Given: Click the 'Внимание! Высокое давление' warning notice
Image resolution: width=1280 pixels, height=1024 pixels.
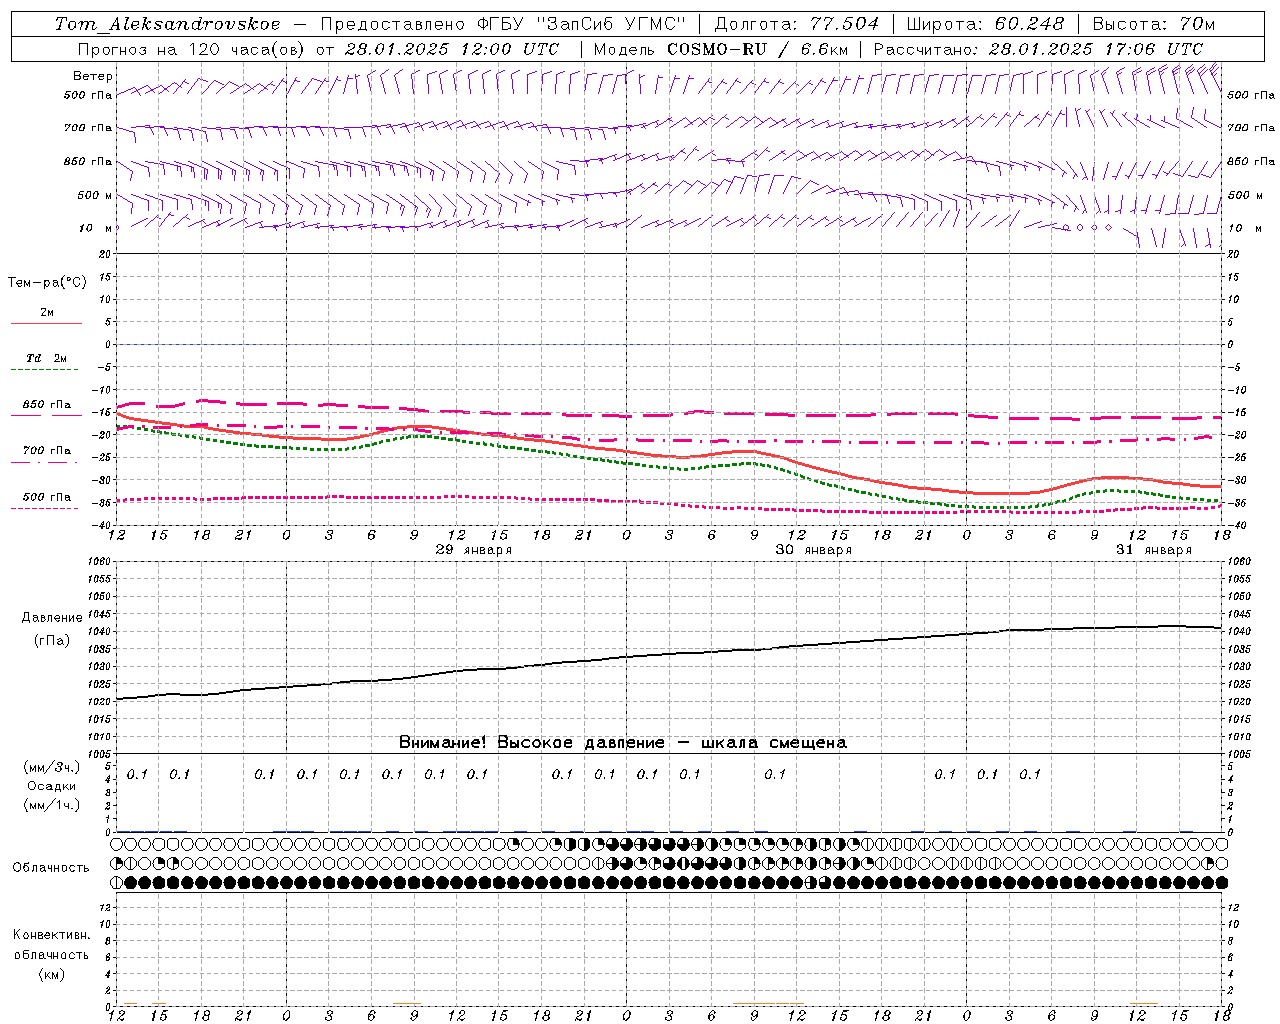Looking at the screenshot, I should tap(531, 743).
